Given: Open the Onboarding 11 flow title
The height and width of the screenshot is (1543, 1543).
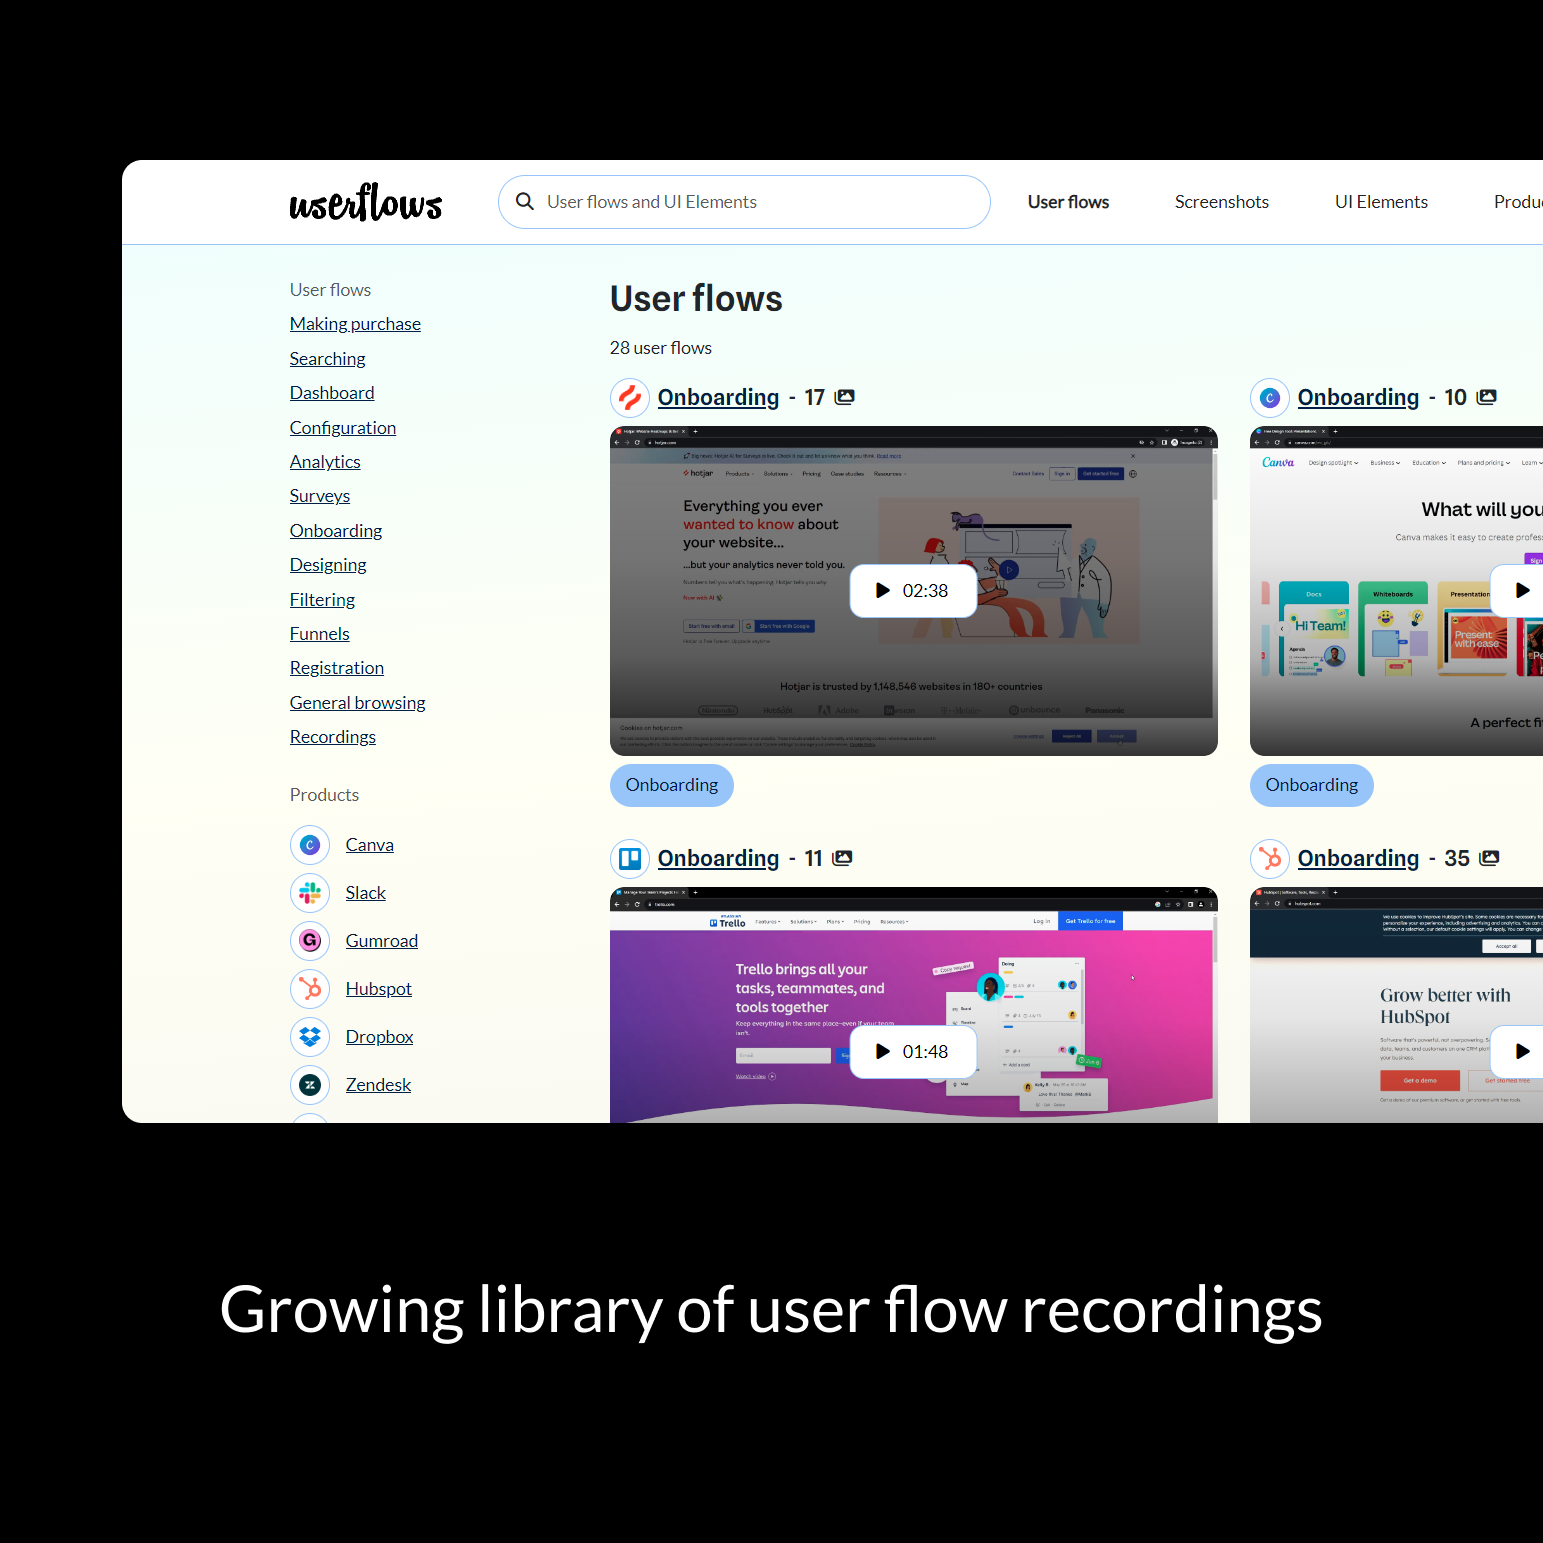Looking at the screenshot, I should pos(718,859).
